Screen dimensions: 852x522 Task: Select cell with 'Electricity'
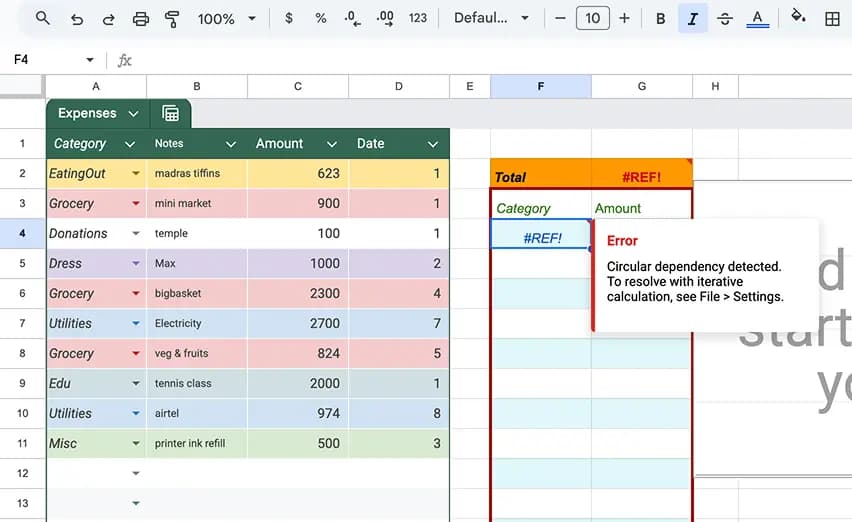point(197,324)
